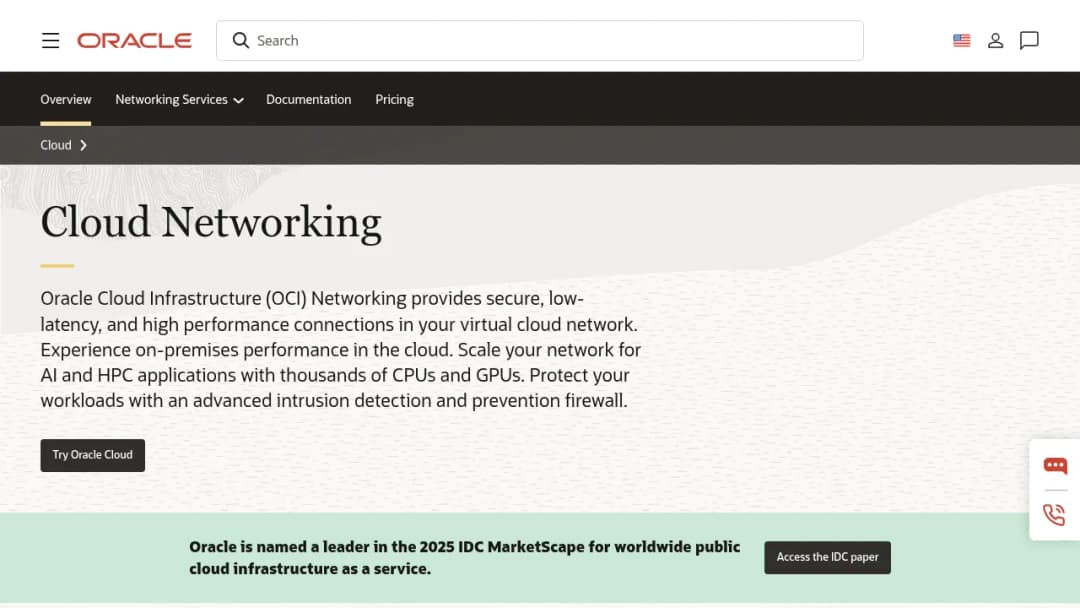Select the Overview tab
1080x608 pixels.
tap(65, 99)
